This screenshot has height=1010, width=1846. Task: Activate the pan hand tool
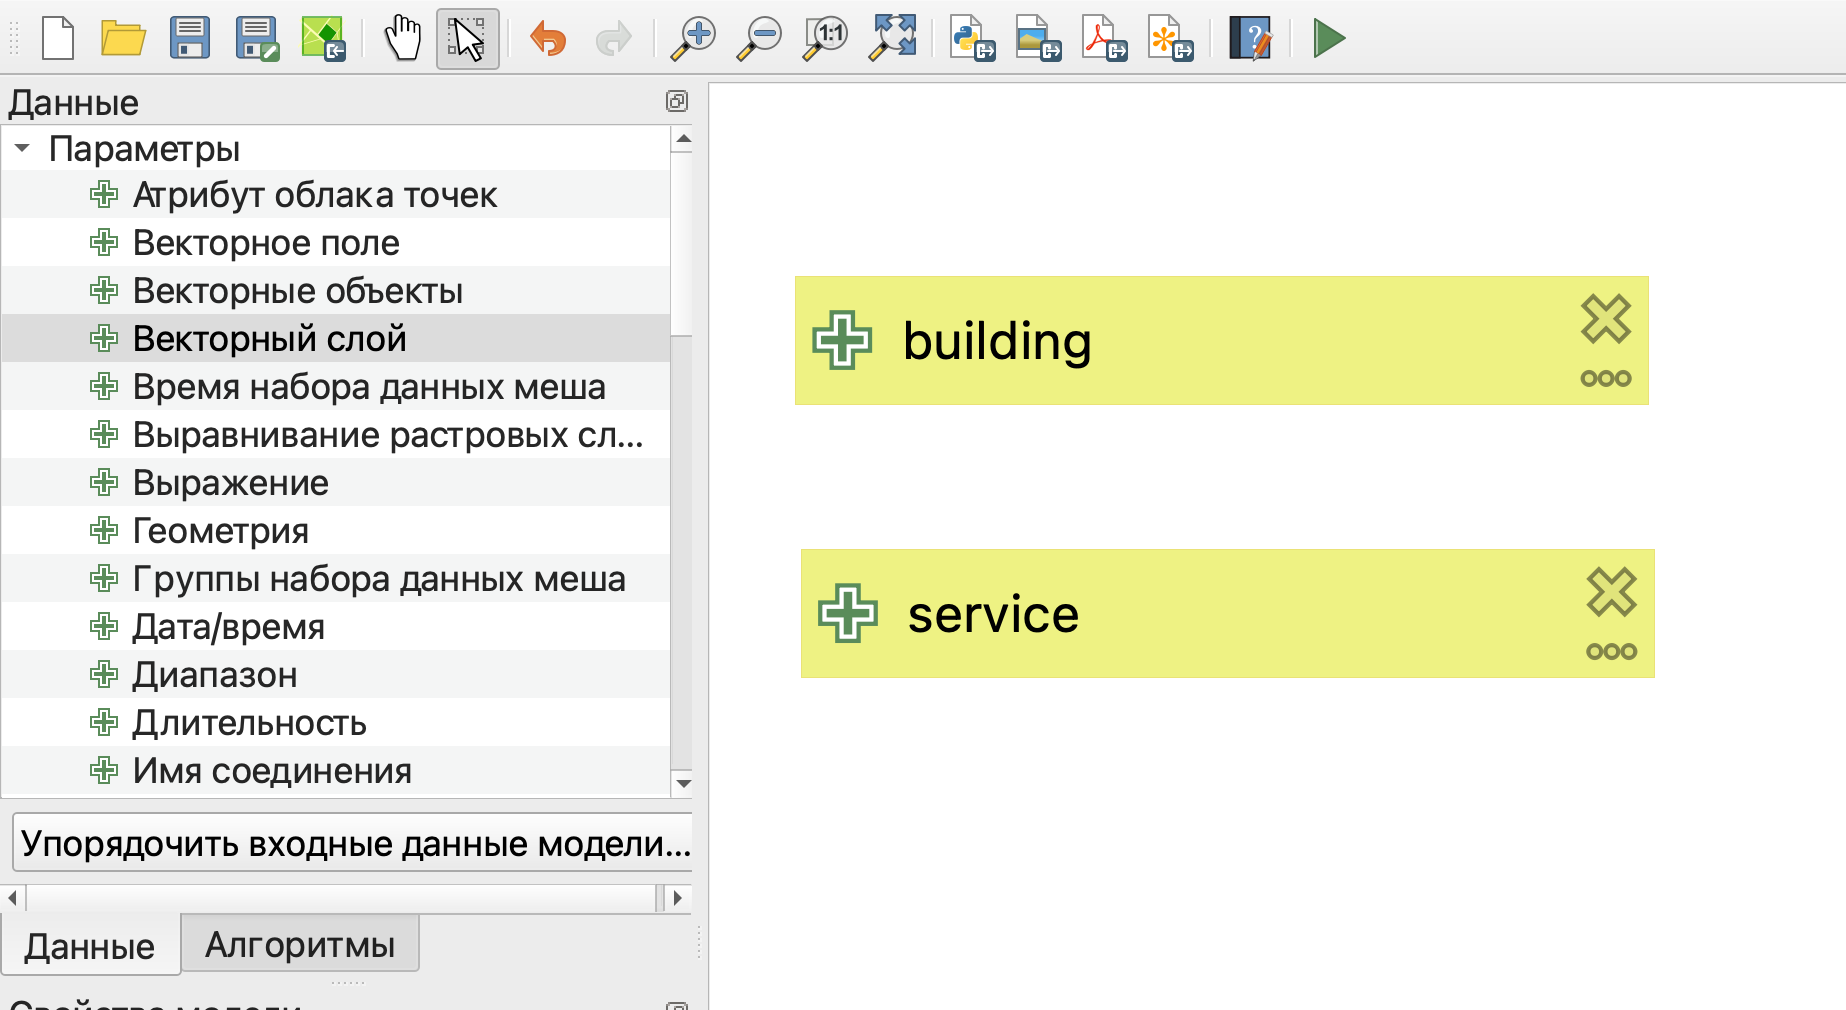tap(403, 39)
